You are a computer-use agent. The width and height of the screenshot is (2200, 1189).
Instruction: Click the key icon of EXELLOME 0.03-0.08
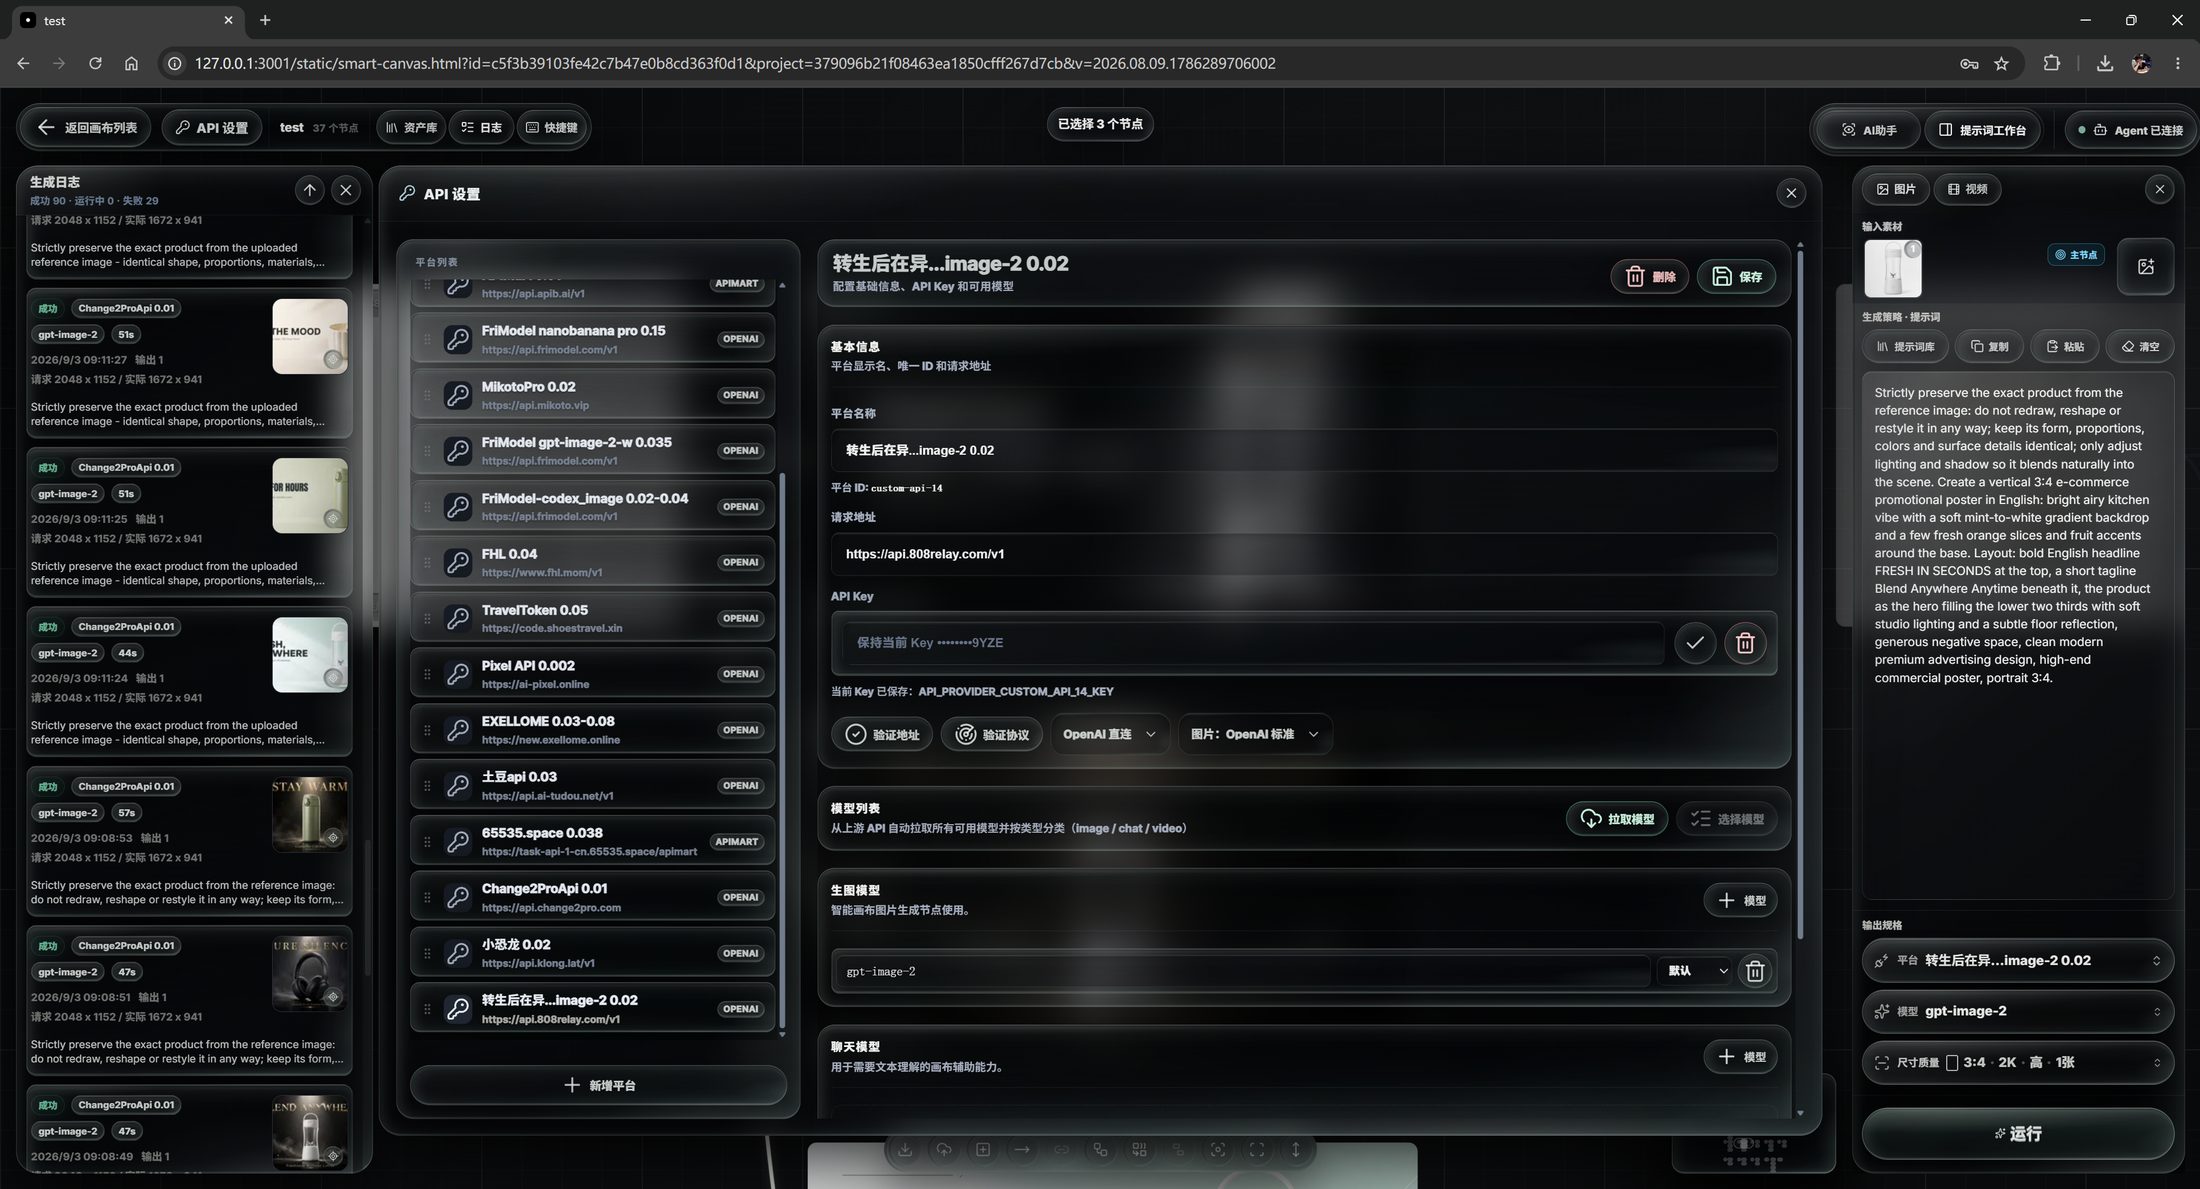coord(458,730)
